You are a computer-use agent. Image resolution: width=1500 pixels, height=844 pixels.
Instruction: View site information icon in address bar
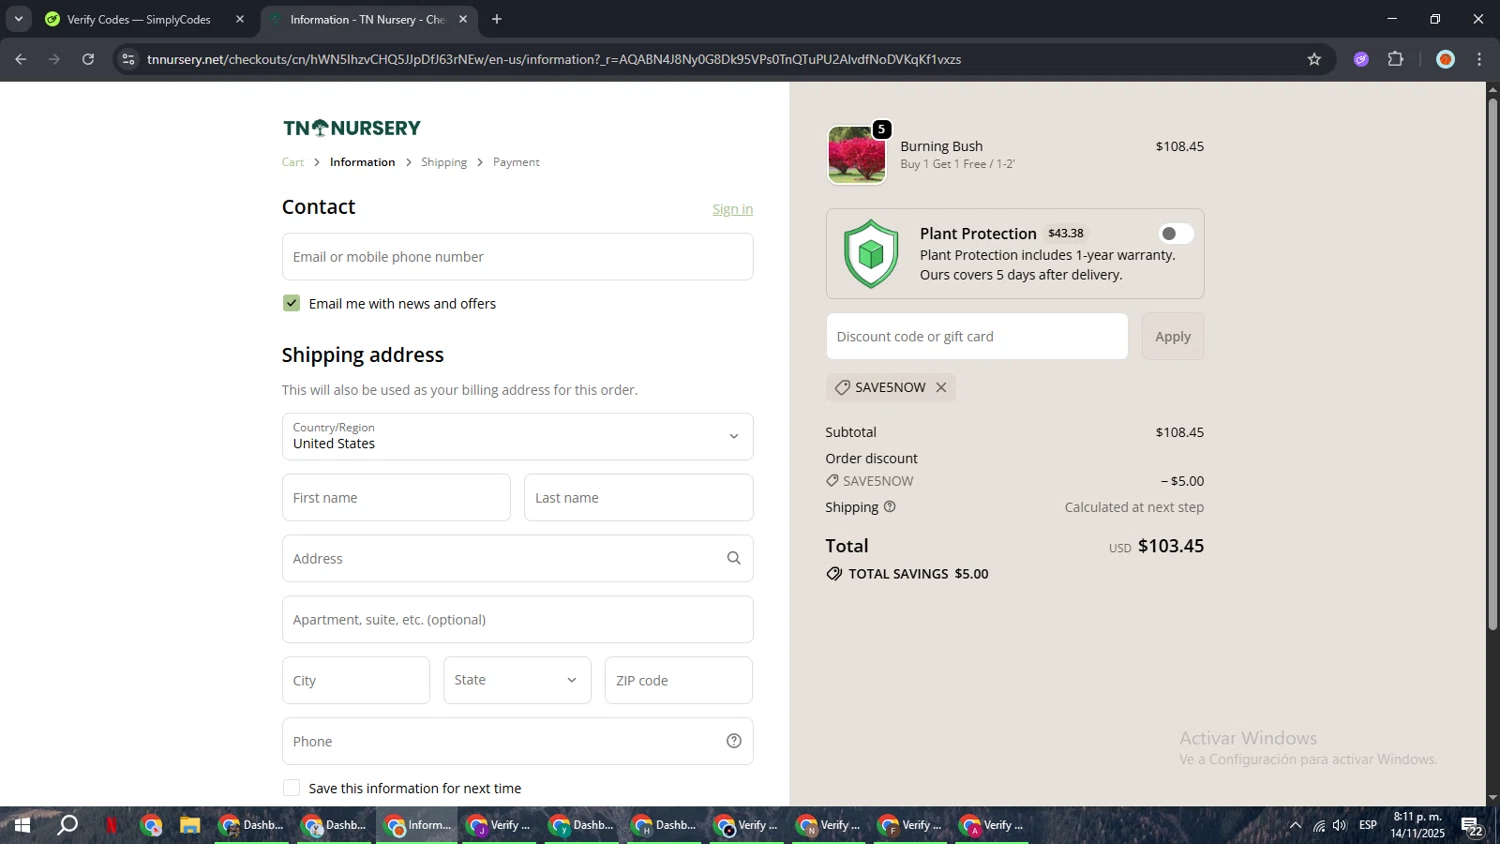point(127,59)
